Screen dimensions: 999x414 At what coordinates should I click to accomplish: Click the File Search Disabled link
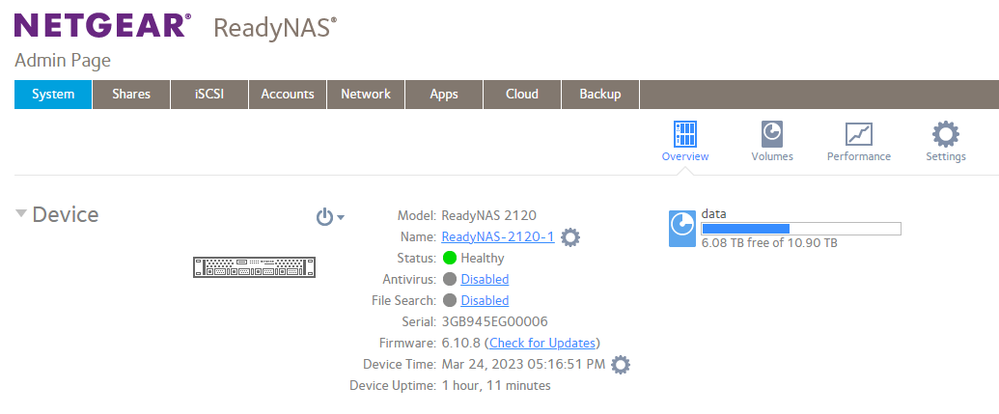[485, 300]
